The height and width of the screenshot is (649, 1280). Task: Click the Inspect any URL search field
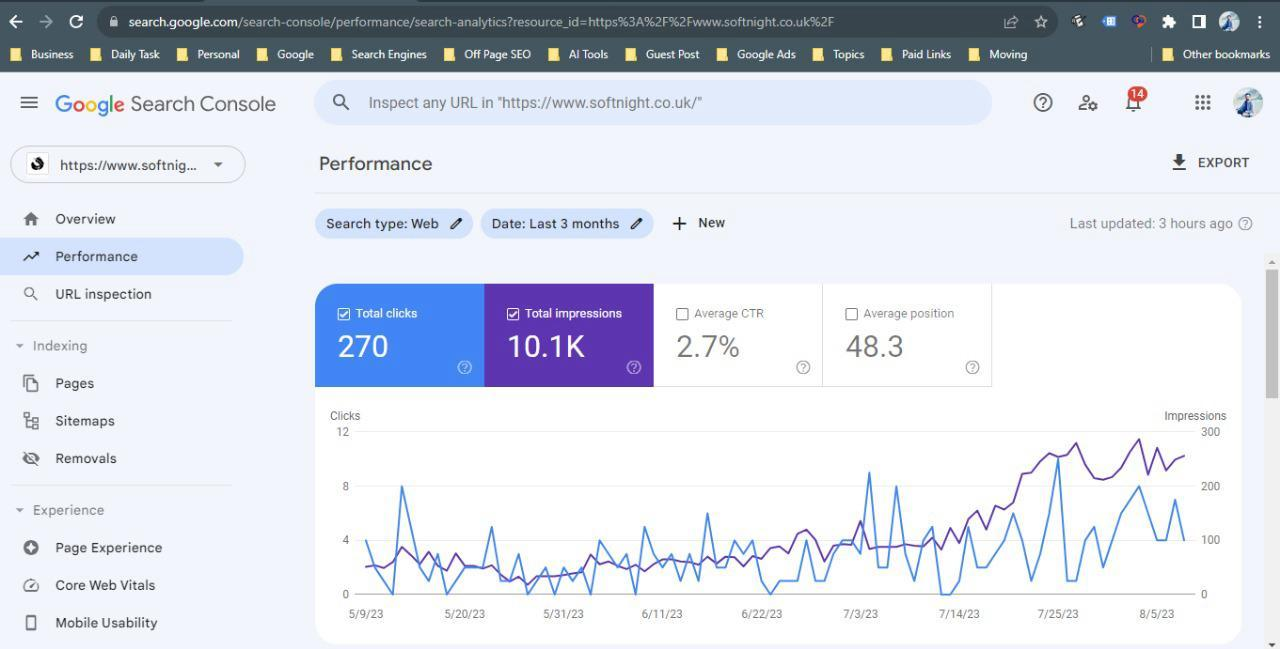click(653, 102)
